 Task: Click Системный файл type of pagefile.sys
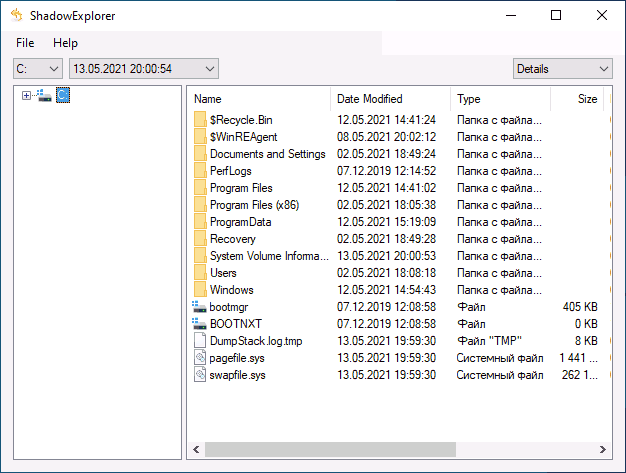tap(500, 358)
